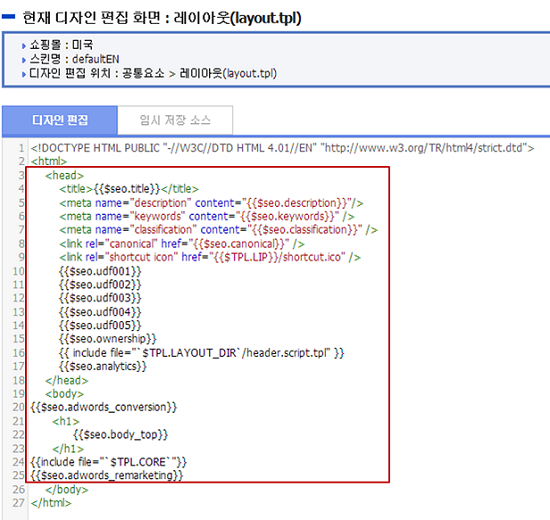Viewport: 550px width, 520px height.
Task: Click the header.script.tpl include line
Action: pos(202,353)
